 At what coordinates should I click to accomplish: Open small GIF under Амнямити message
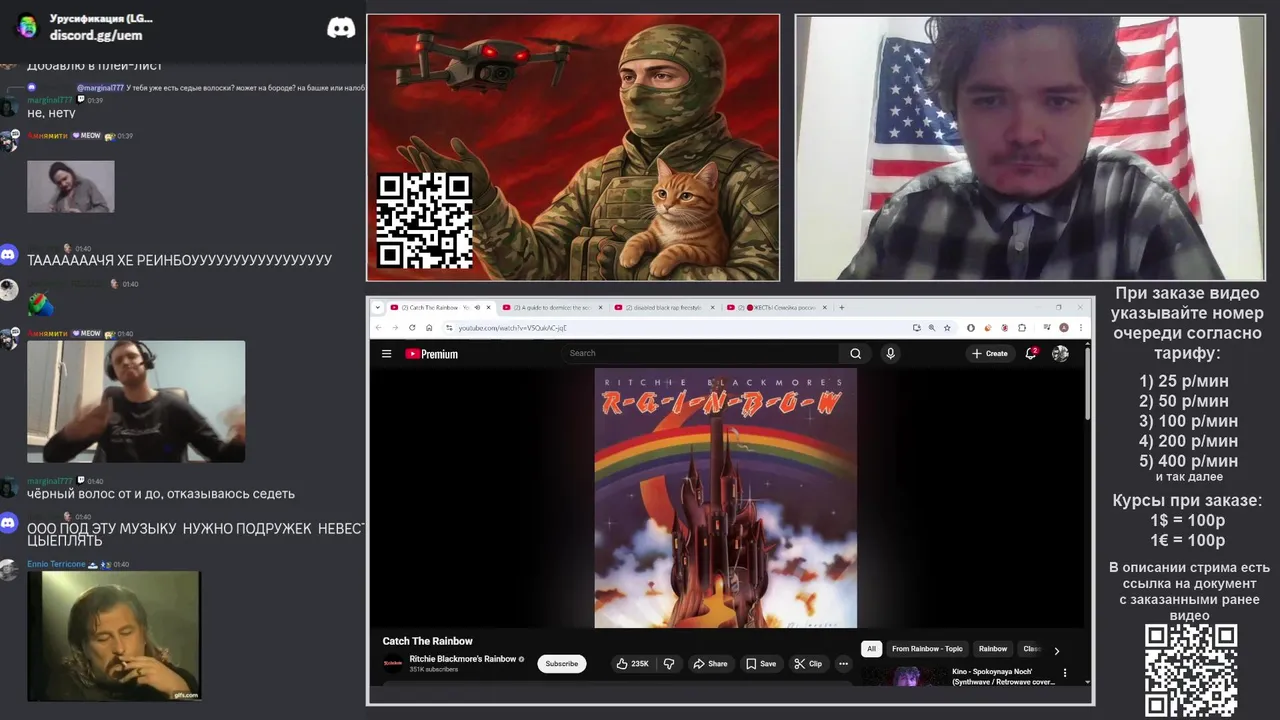tap(71, 186)
